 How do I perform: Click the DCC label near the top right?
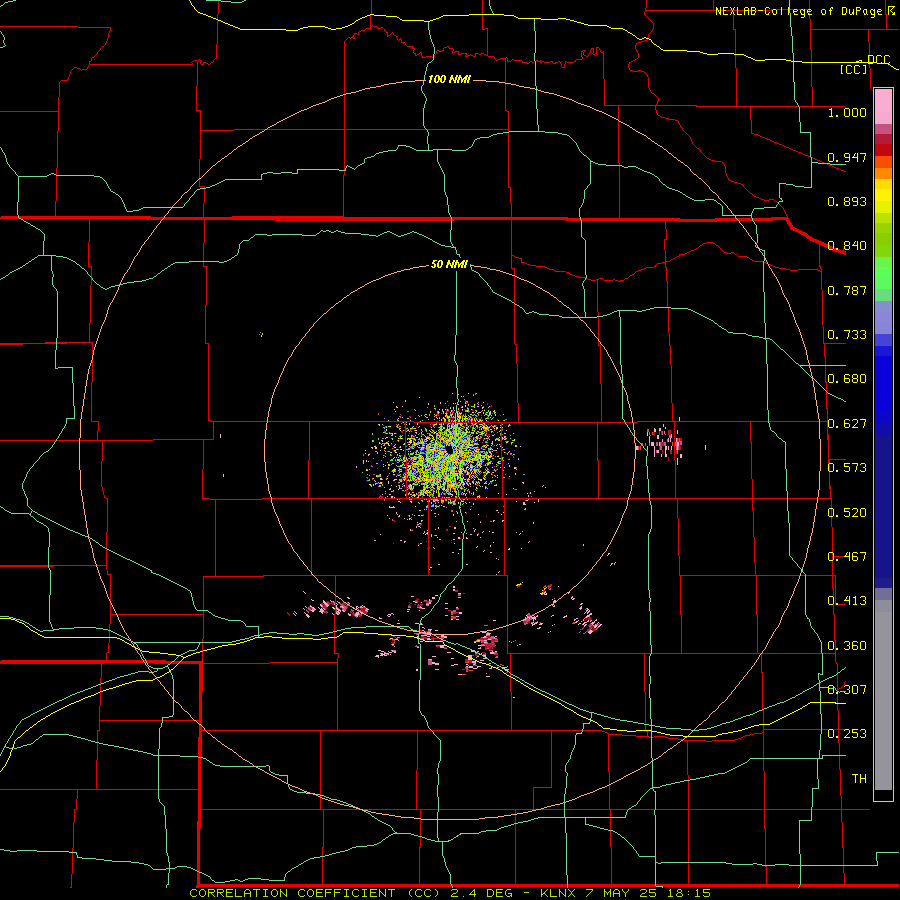[x=878, y=59]
